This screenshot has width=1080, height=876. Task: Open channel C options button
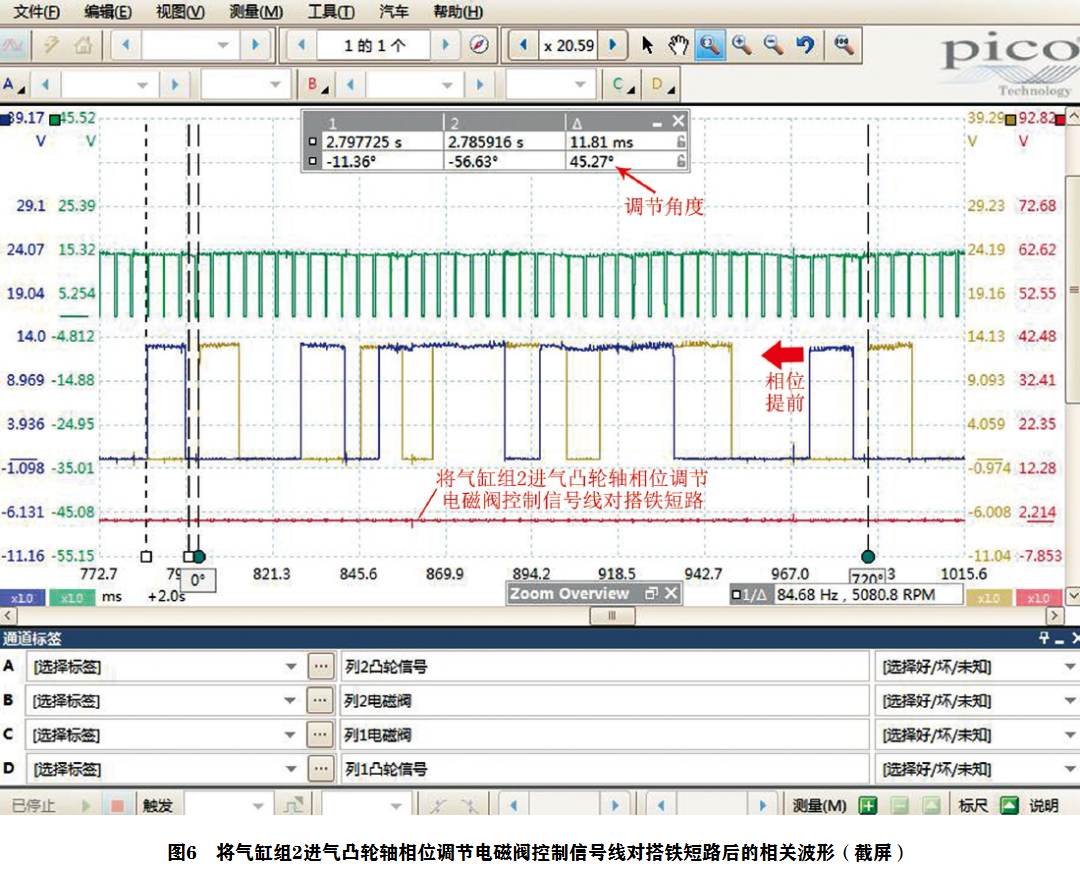click(622, 85)
